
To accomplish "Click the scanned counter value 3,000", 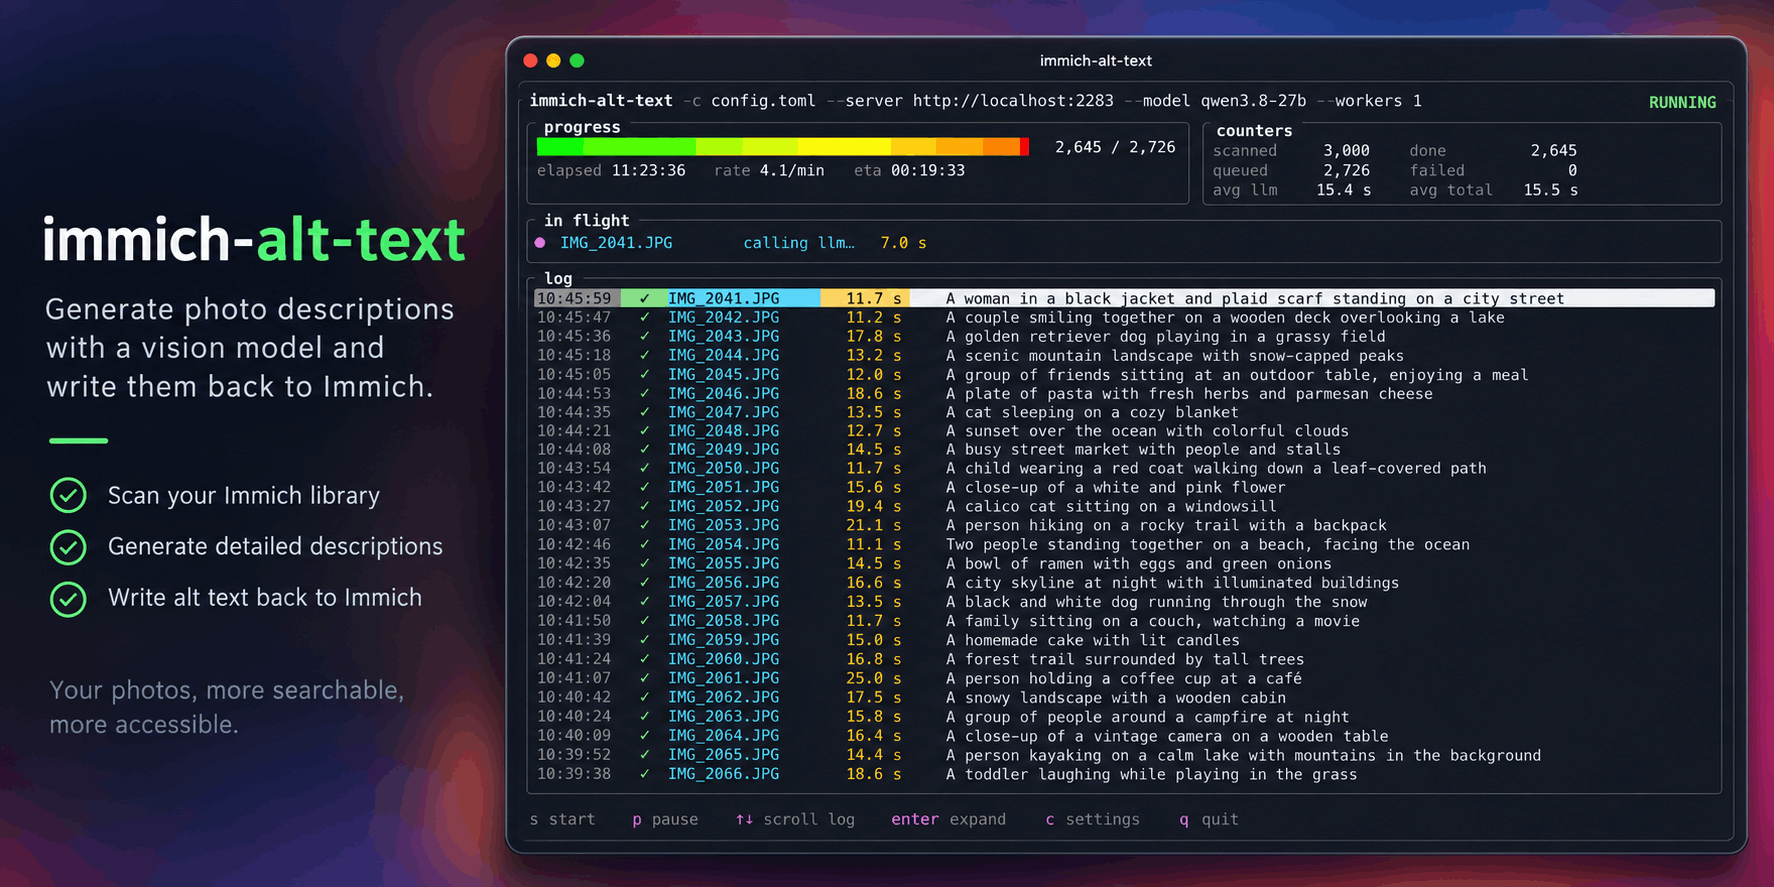I will point(1346,151).
